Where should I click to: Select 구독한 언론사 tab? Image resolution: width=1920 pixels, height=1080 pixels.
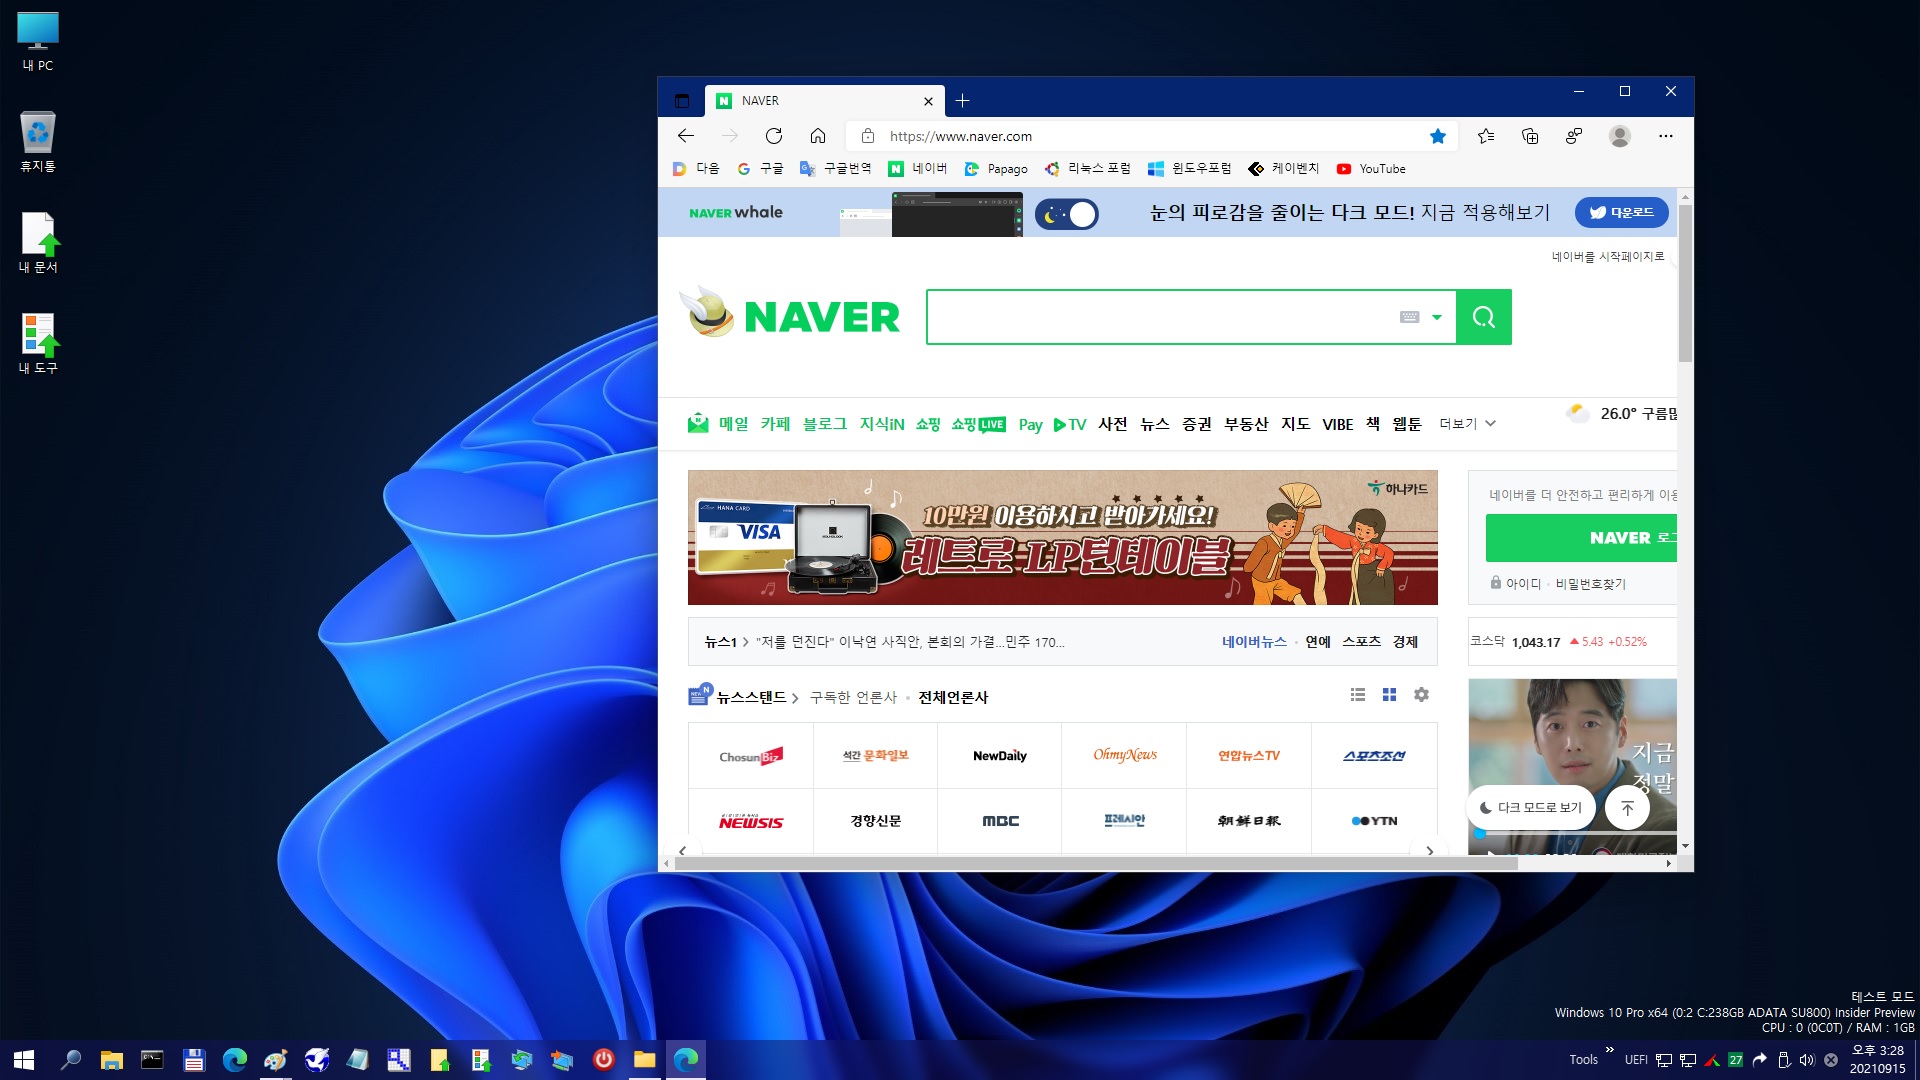pyautogui.click(x=853, y=698)
